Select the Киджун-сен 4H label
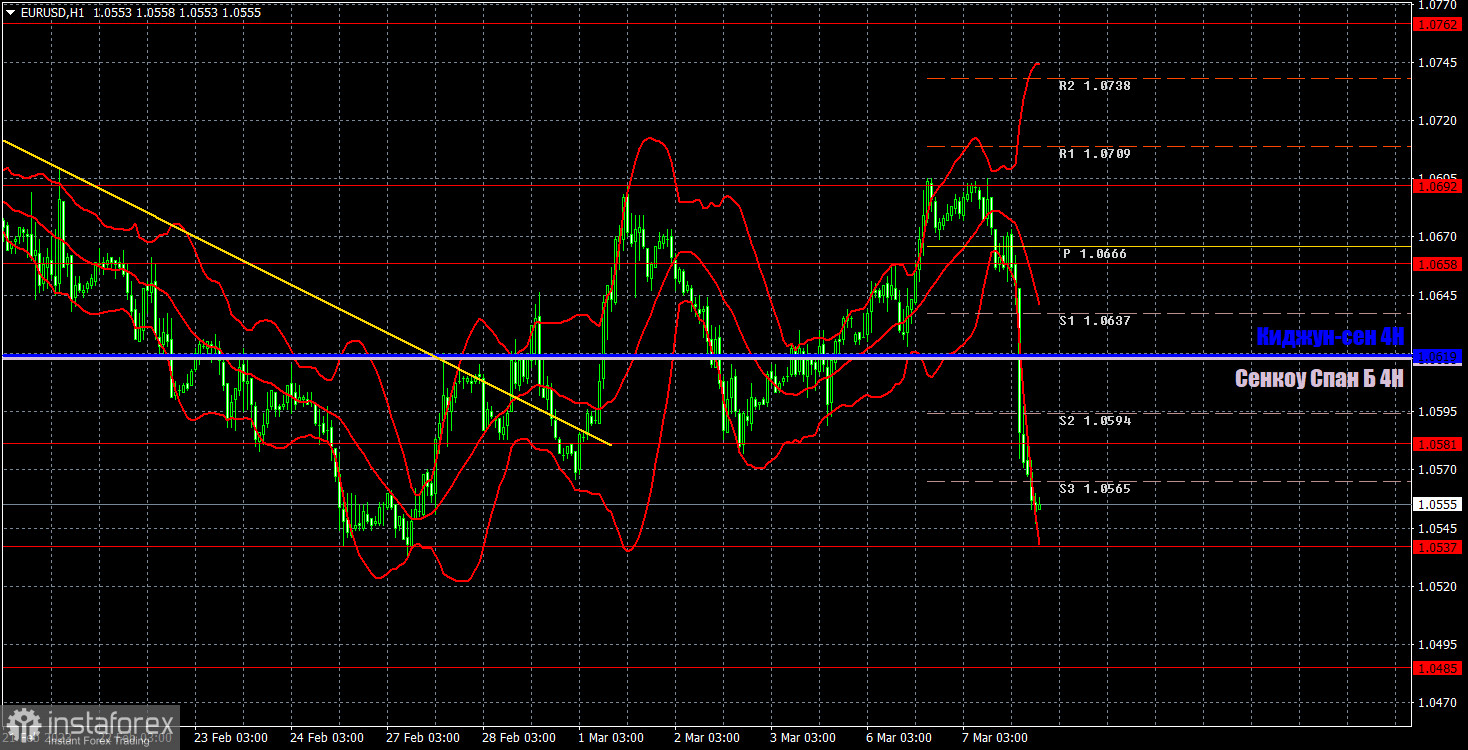The width and height of the screenshot is (1468, 750). [1330, 336]
